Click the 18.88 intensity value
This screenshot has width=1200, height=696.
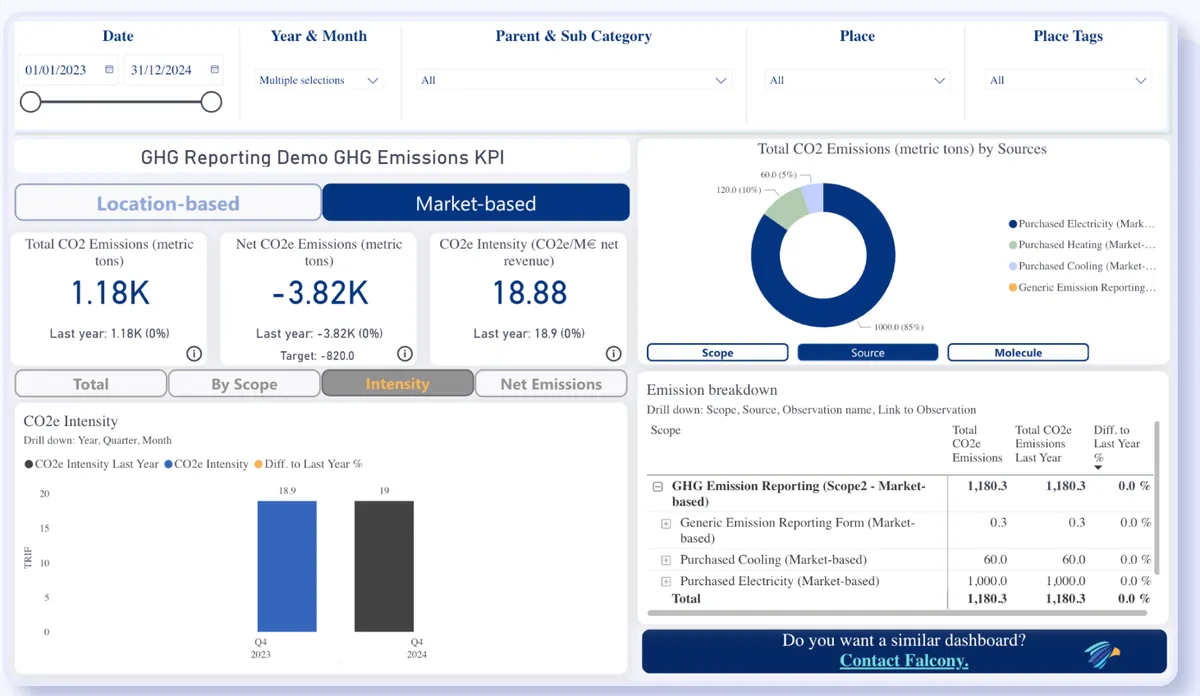[x=529, y=293]
